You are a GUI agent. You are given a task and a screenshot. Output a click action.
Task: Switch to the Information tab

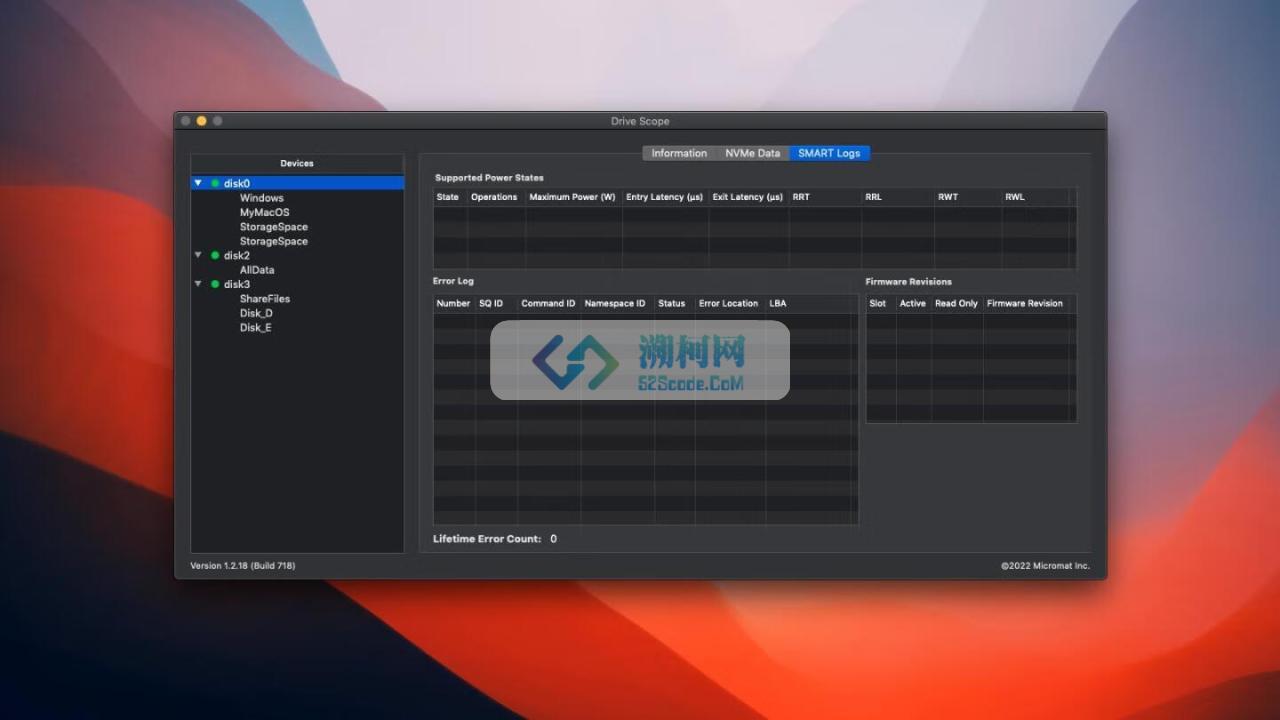click(x=679, y=153)
